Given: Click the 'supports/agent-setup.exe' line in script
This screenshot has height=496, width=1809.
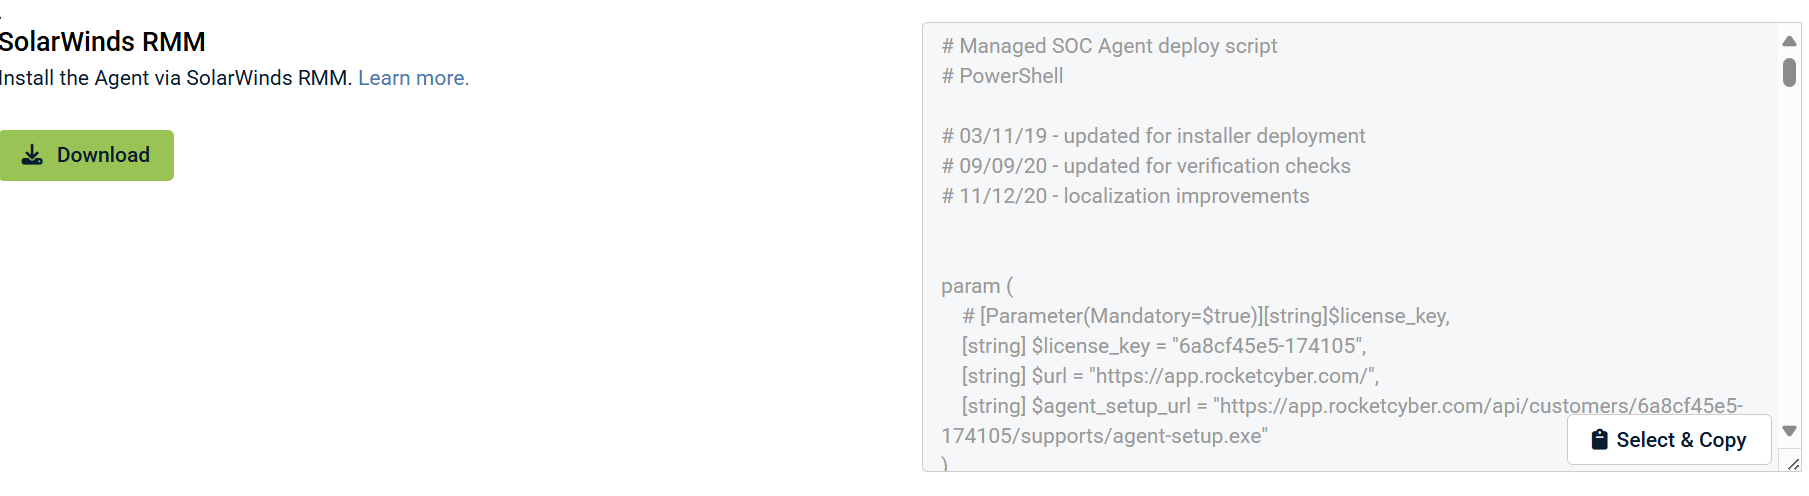Looking at the screenshot, I should click(1104, 436).
